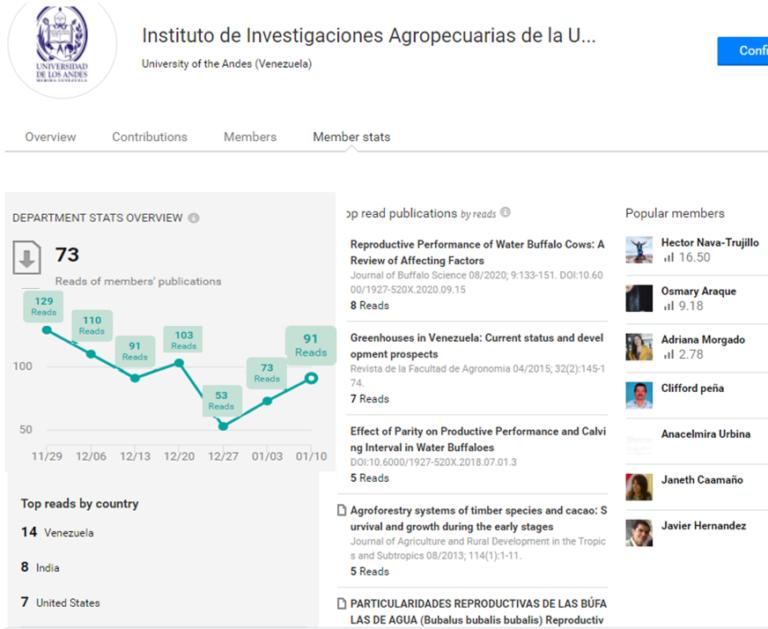Select the Member stats tab
This screenshot has width=768, height=629.
352,137
